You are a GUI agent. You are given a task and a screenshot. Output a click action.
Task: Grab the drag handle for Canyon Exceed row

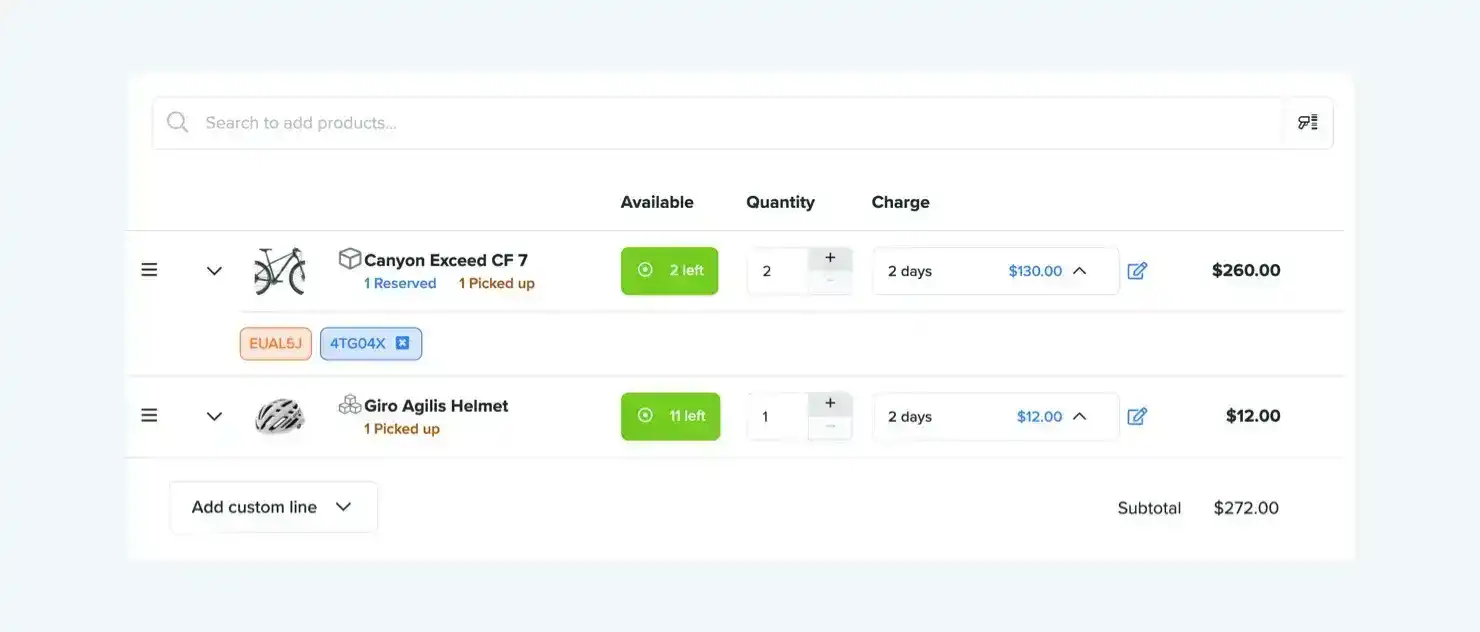click(149, 270)
